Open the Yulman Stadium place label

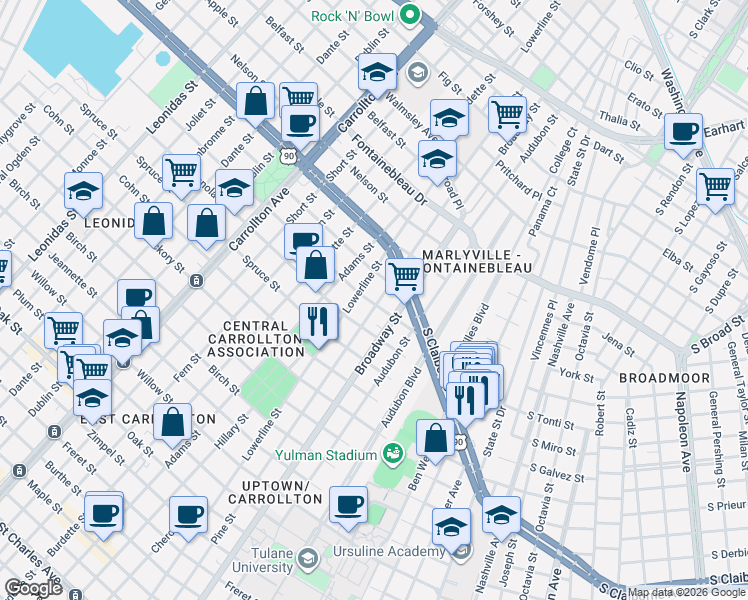pyautogui.click(x=326, y=455)
